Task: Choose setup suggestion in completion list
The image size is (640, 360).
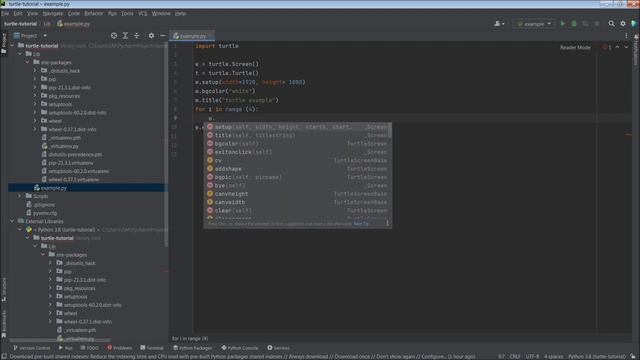Action: click(297, 127)
